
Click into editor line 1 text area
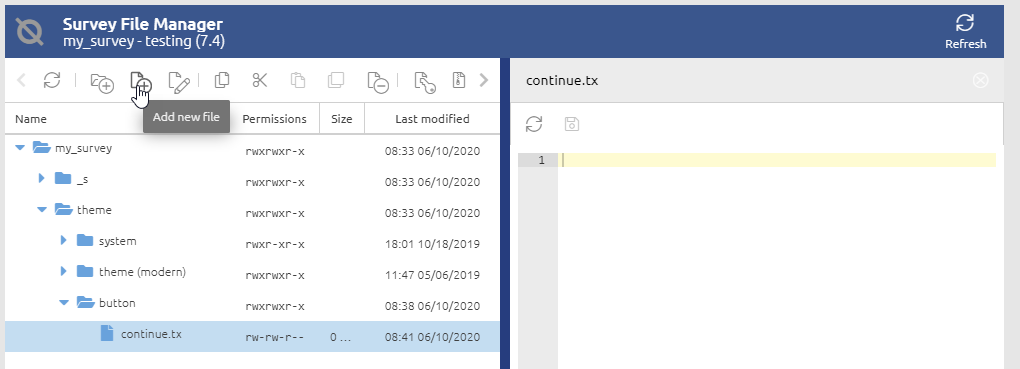pyautogui.click(x=779, y=160)
